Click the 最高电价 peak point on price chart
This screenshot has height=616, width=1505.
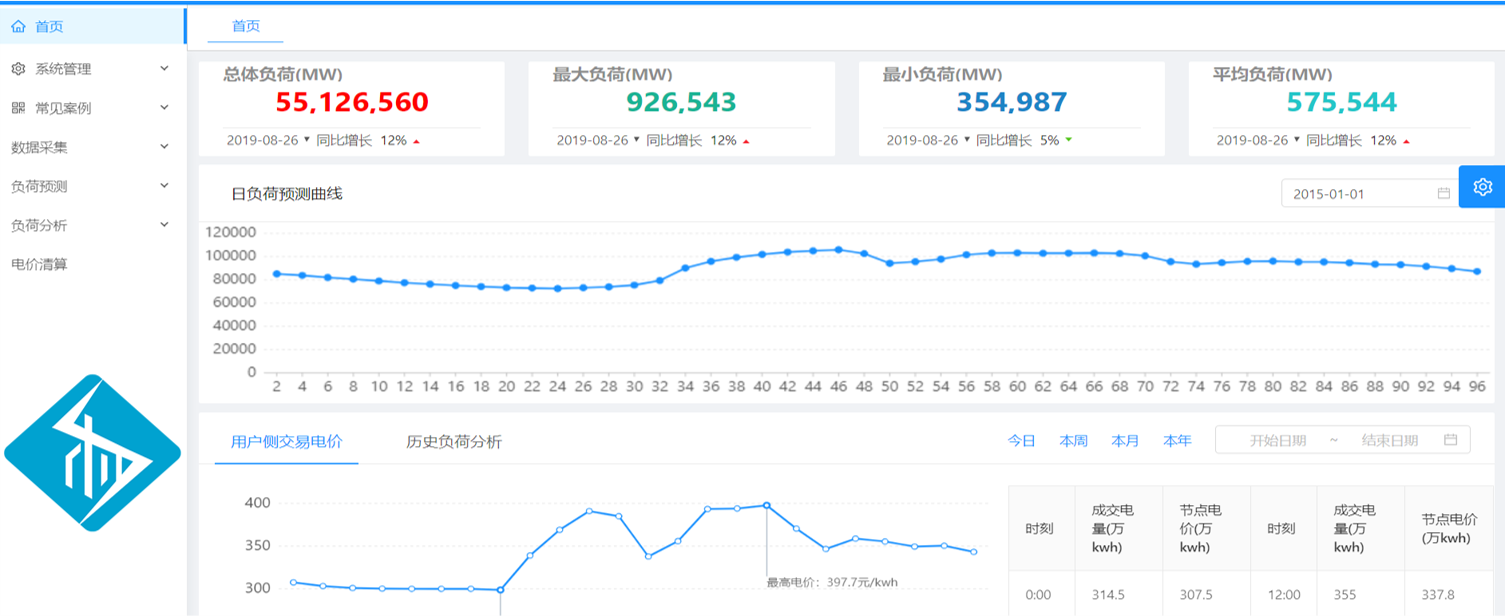pyautogui.click(x=766, y=505)
